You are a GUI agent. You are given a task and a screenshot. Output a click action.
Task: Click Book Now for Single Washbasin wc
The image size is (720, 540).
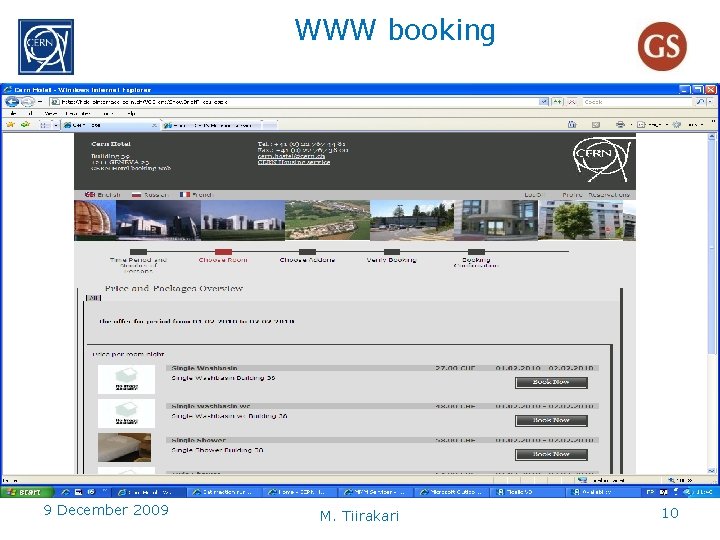pyautogui.click(x=551, y=421)
